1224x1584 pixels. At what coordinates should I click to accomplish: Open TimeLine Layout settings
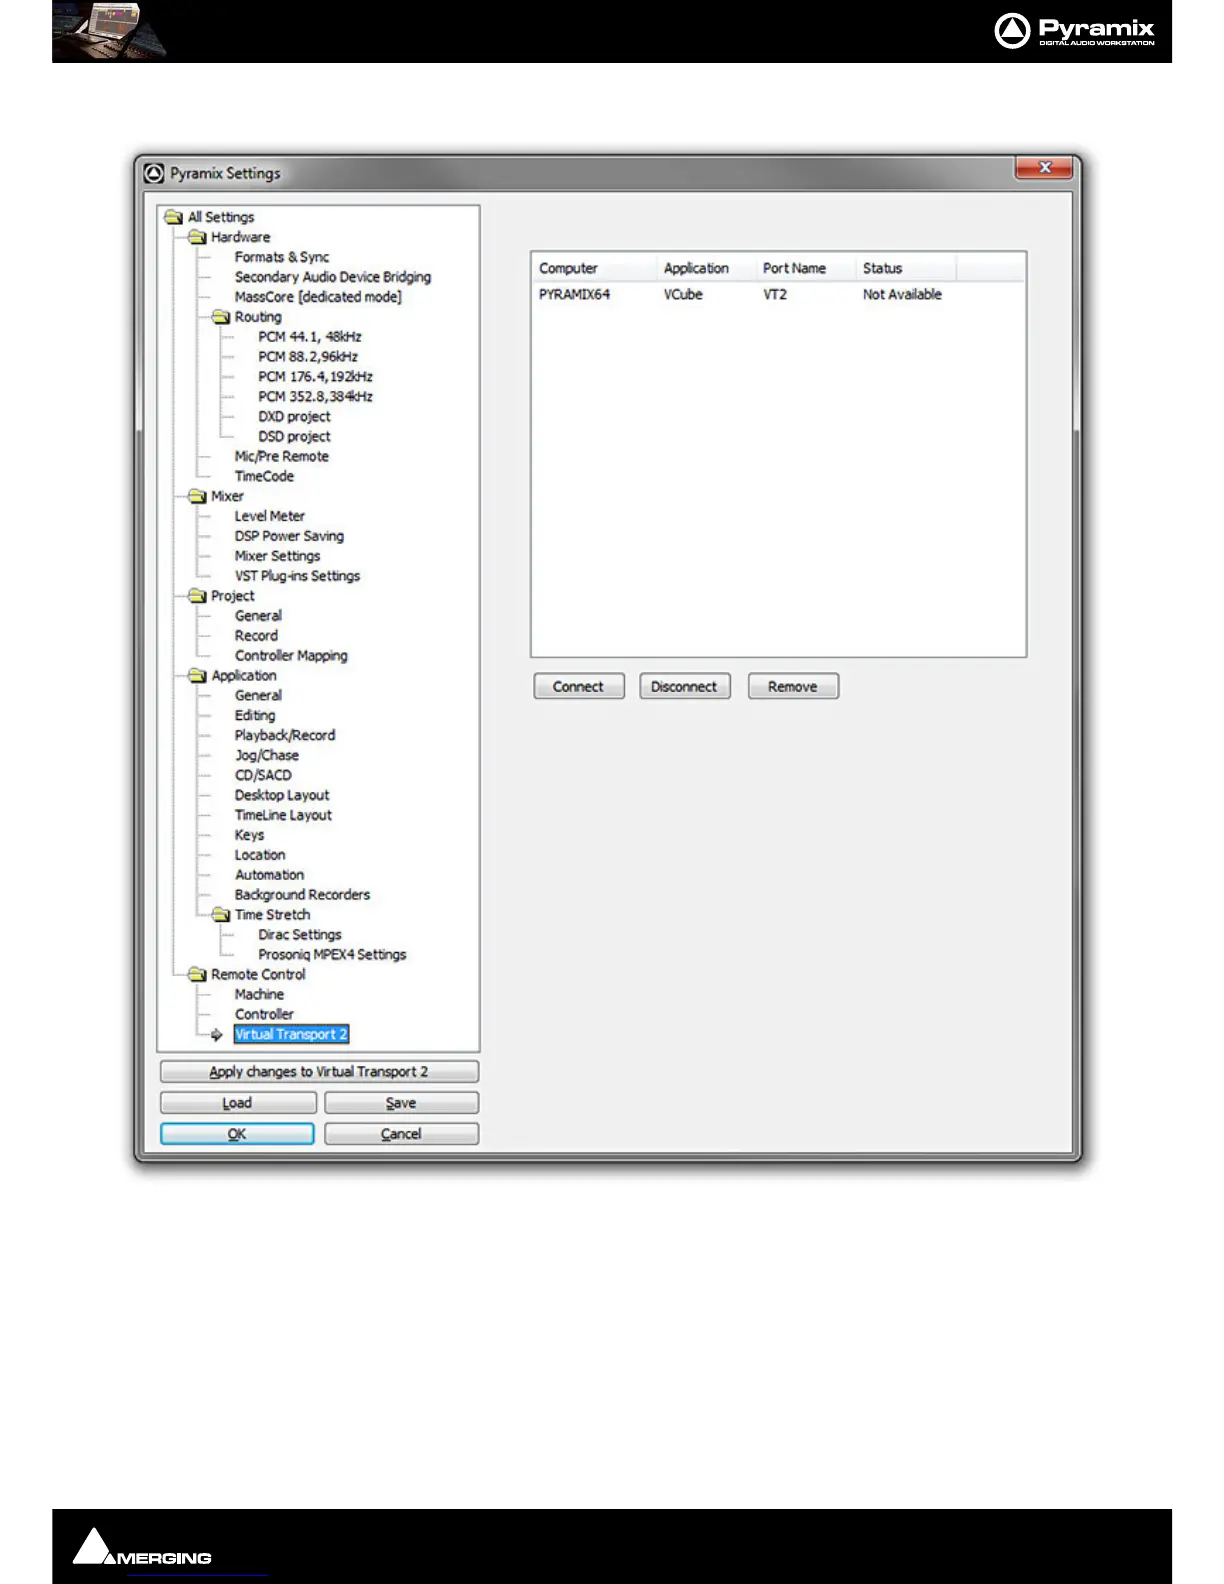click(x=283, y=815)
